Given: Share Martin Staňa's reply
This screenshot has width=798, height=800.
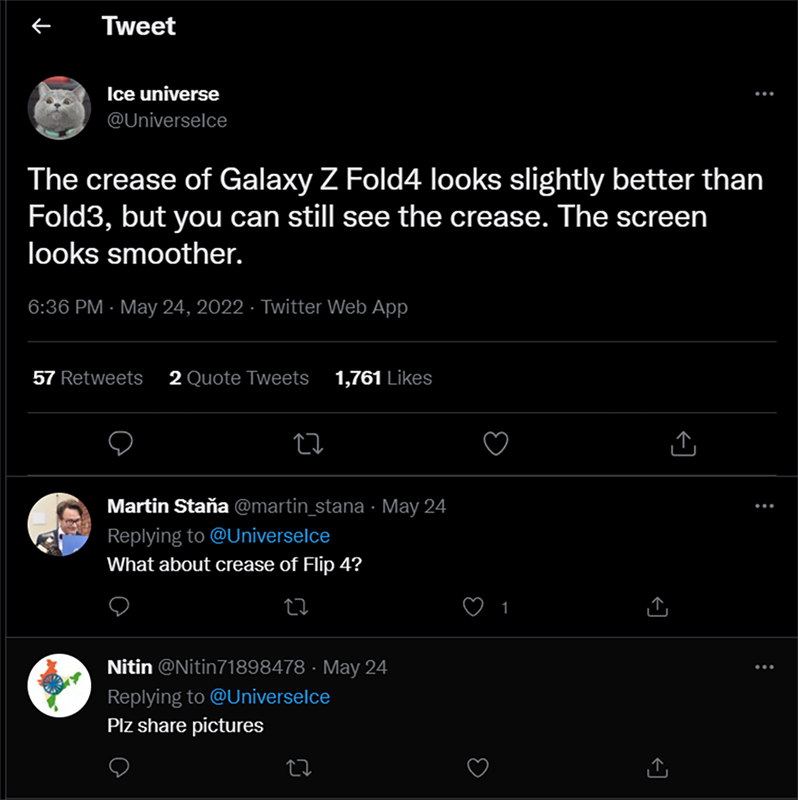Looking at the screenshot, I should (657, 607).
